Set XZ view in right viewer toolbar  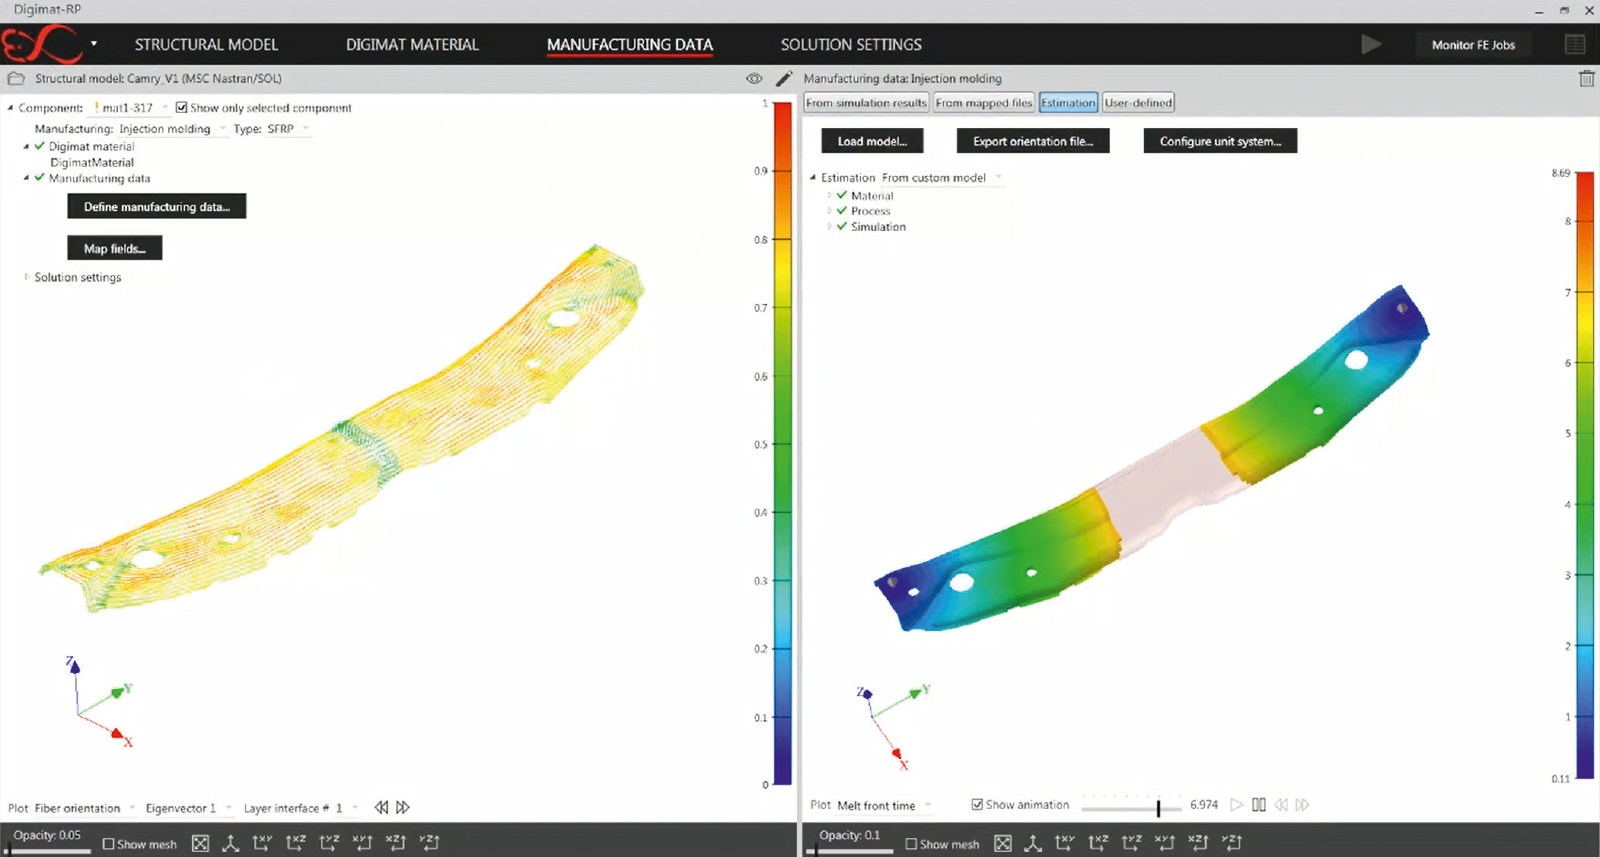[x=1098, y=843]
